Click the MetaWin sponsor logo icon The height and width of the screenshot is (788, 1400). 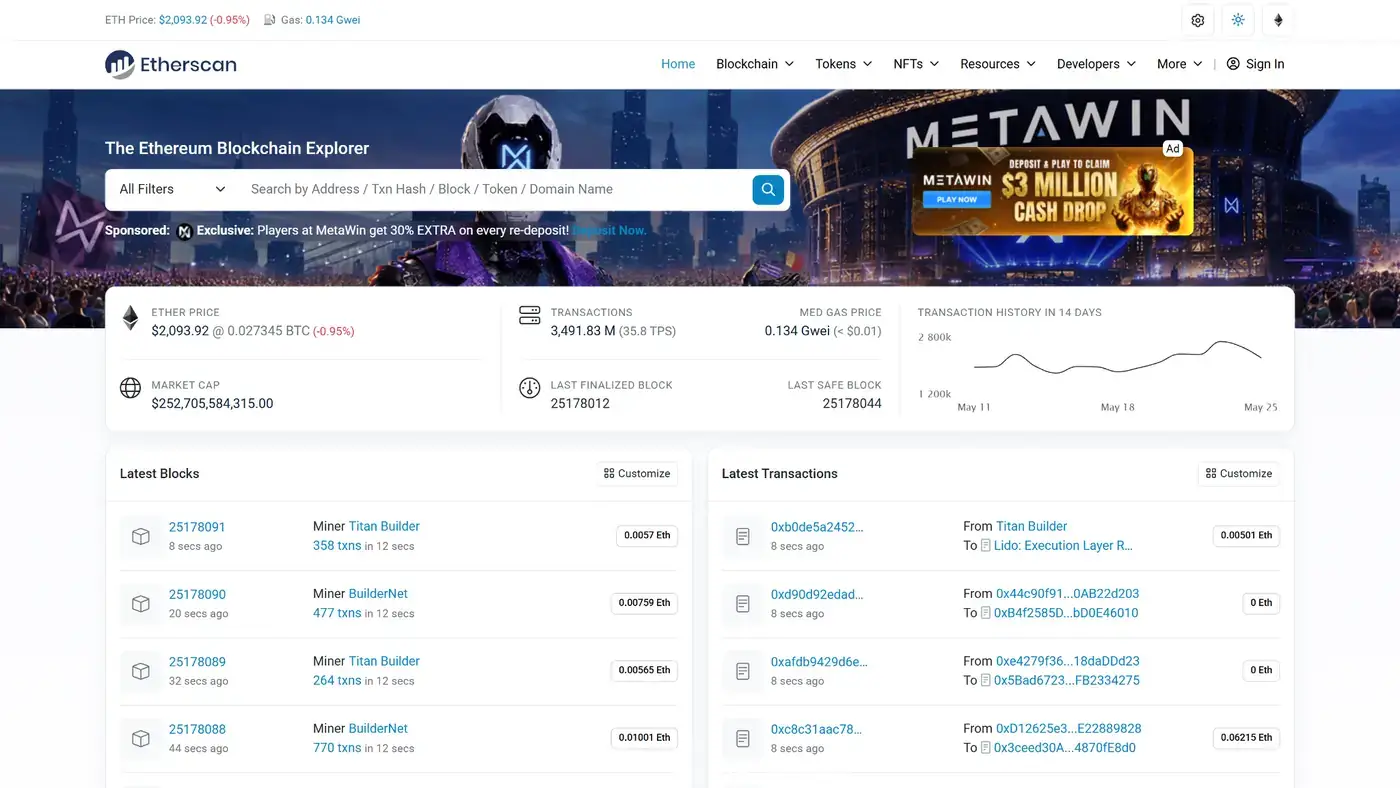tap(184, 231)
